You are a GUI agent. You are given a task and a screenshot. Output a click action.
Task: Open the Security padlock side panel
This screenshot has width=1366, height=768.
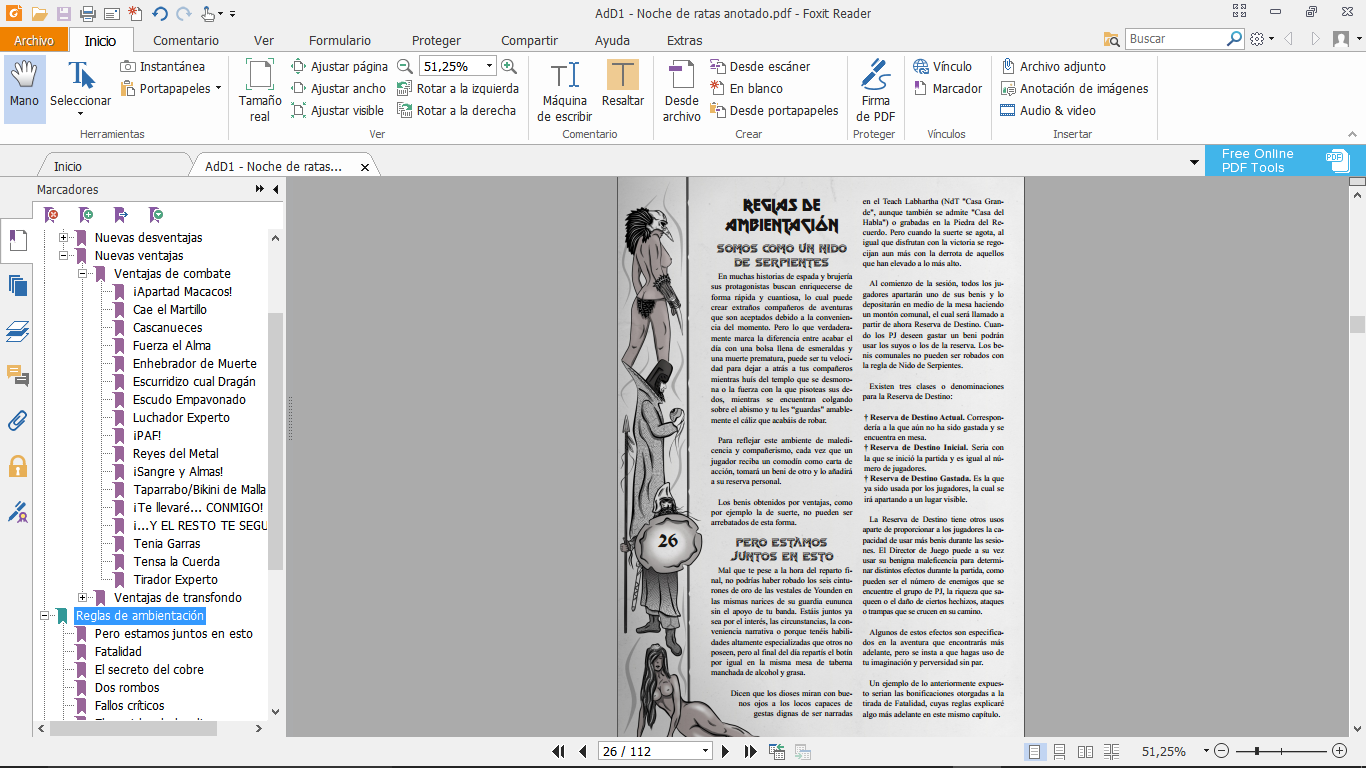pos(17,466)
